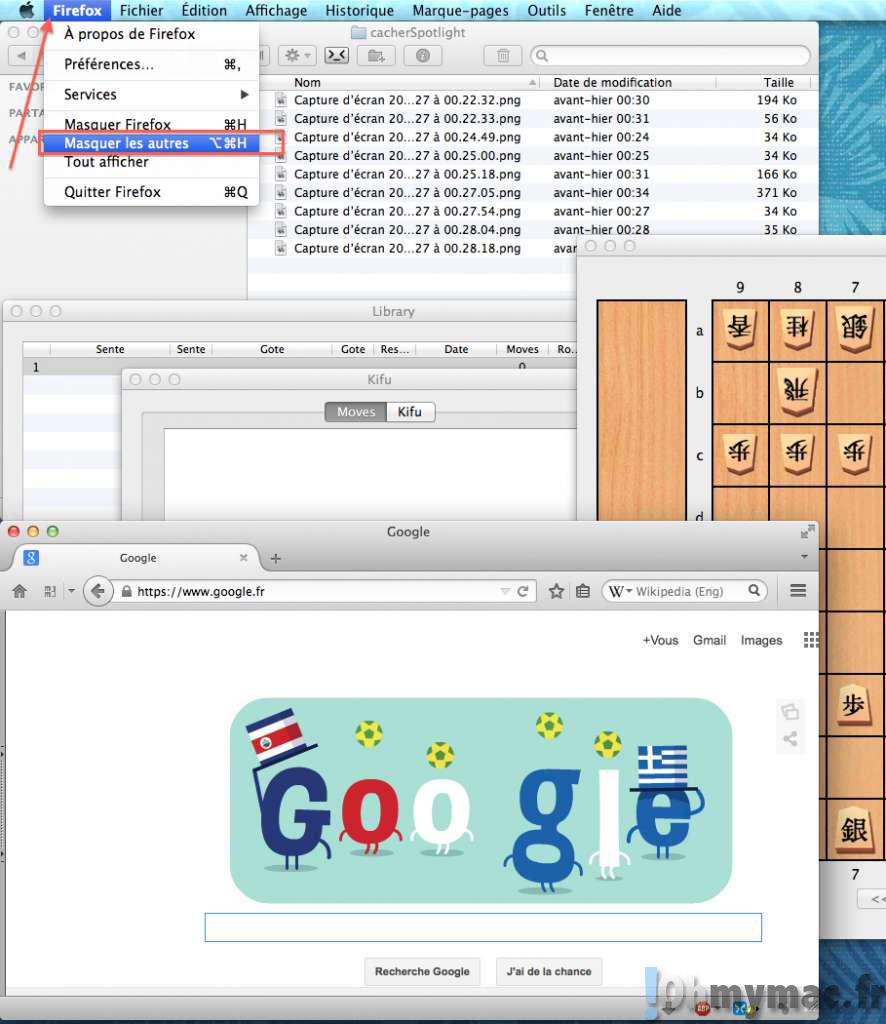
Task: Click the Date column header in Library
Action: coord(456,349)
